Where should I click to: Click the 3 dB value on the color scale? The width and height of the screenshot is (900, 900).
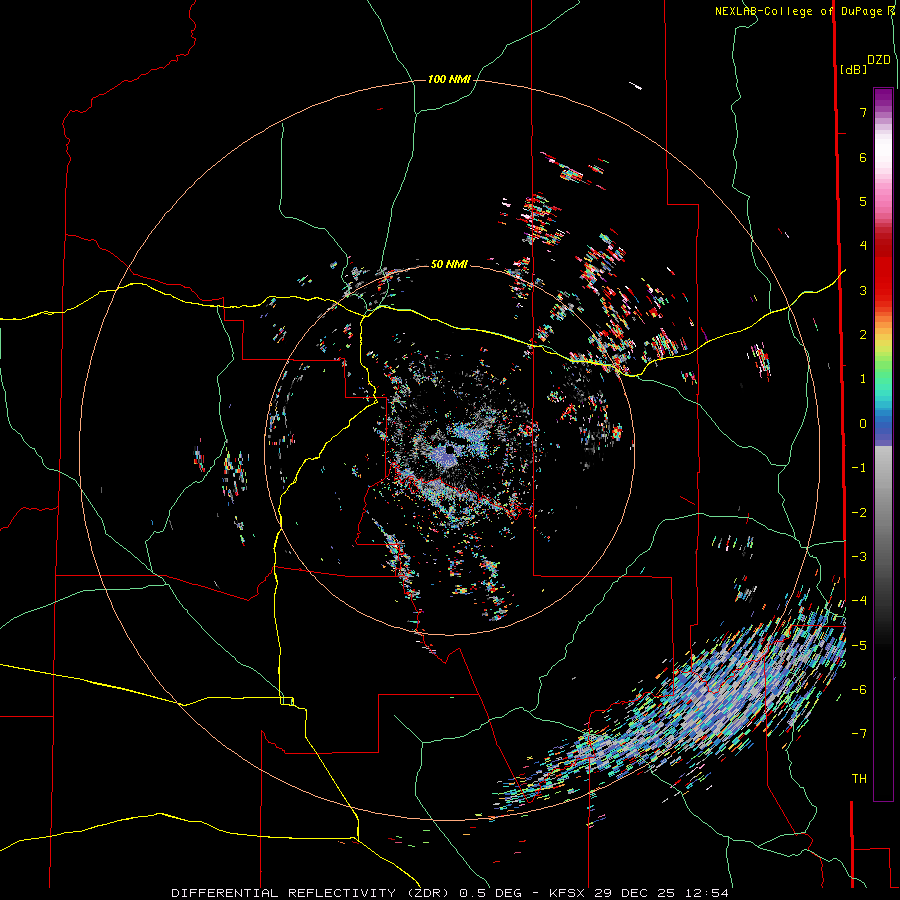[863, 290]
